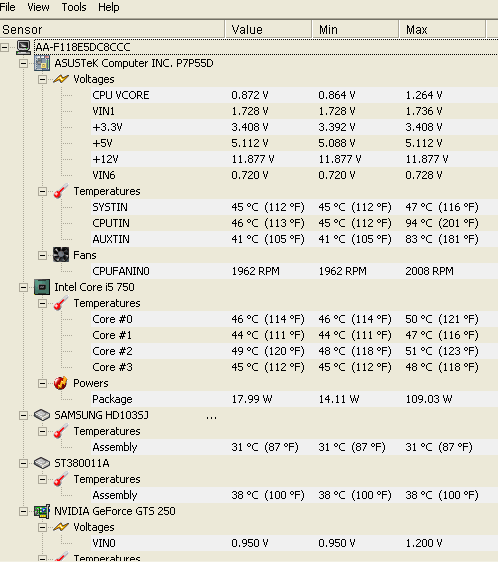Collapse the GeForce Voltages group

42,527
